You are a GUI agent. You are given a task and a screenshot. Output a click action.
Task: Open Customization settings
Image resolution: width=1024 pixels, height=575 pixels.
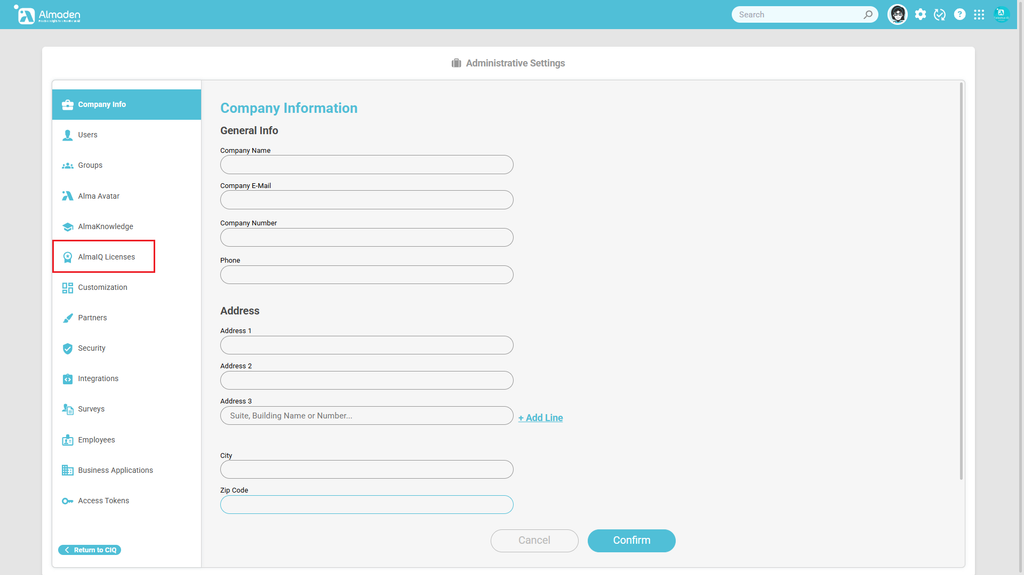click(x=127, y=288)
